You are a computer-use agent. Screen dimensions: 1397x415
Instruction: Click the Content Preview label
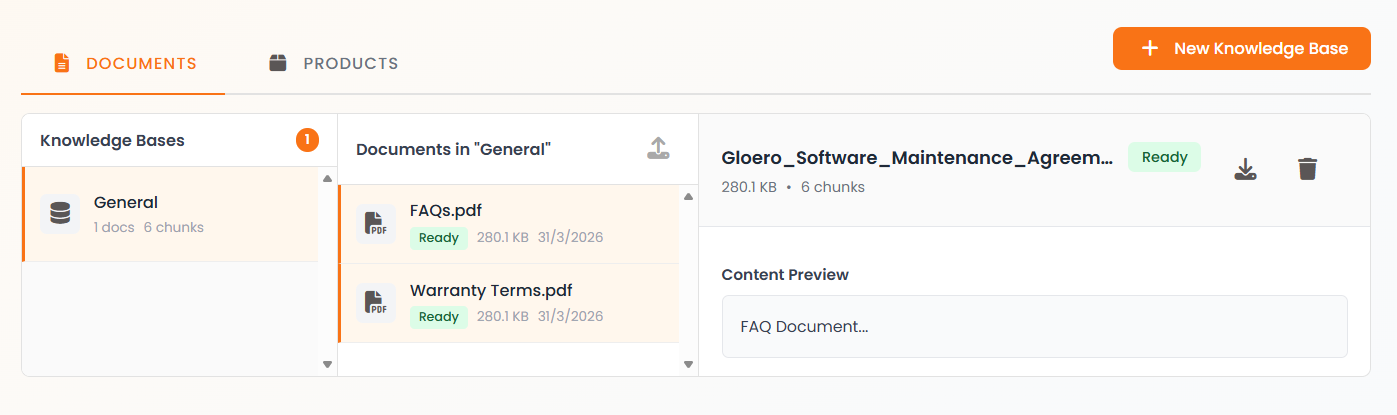[x=785, y=274]
